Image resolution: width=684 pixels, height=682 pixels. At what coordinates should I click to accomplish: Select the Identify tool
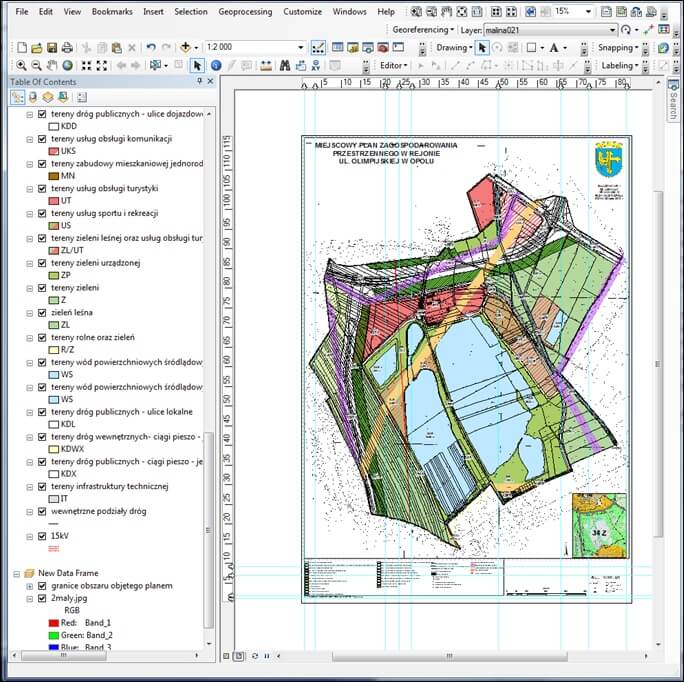click(x=216, y=65)
